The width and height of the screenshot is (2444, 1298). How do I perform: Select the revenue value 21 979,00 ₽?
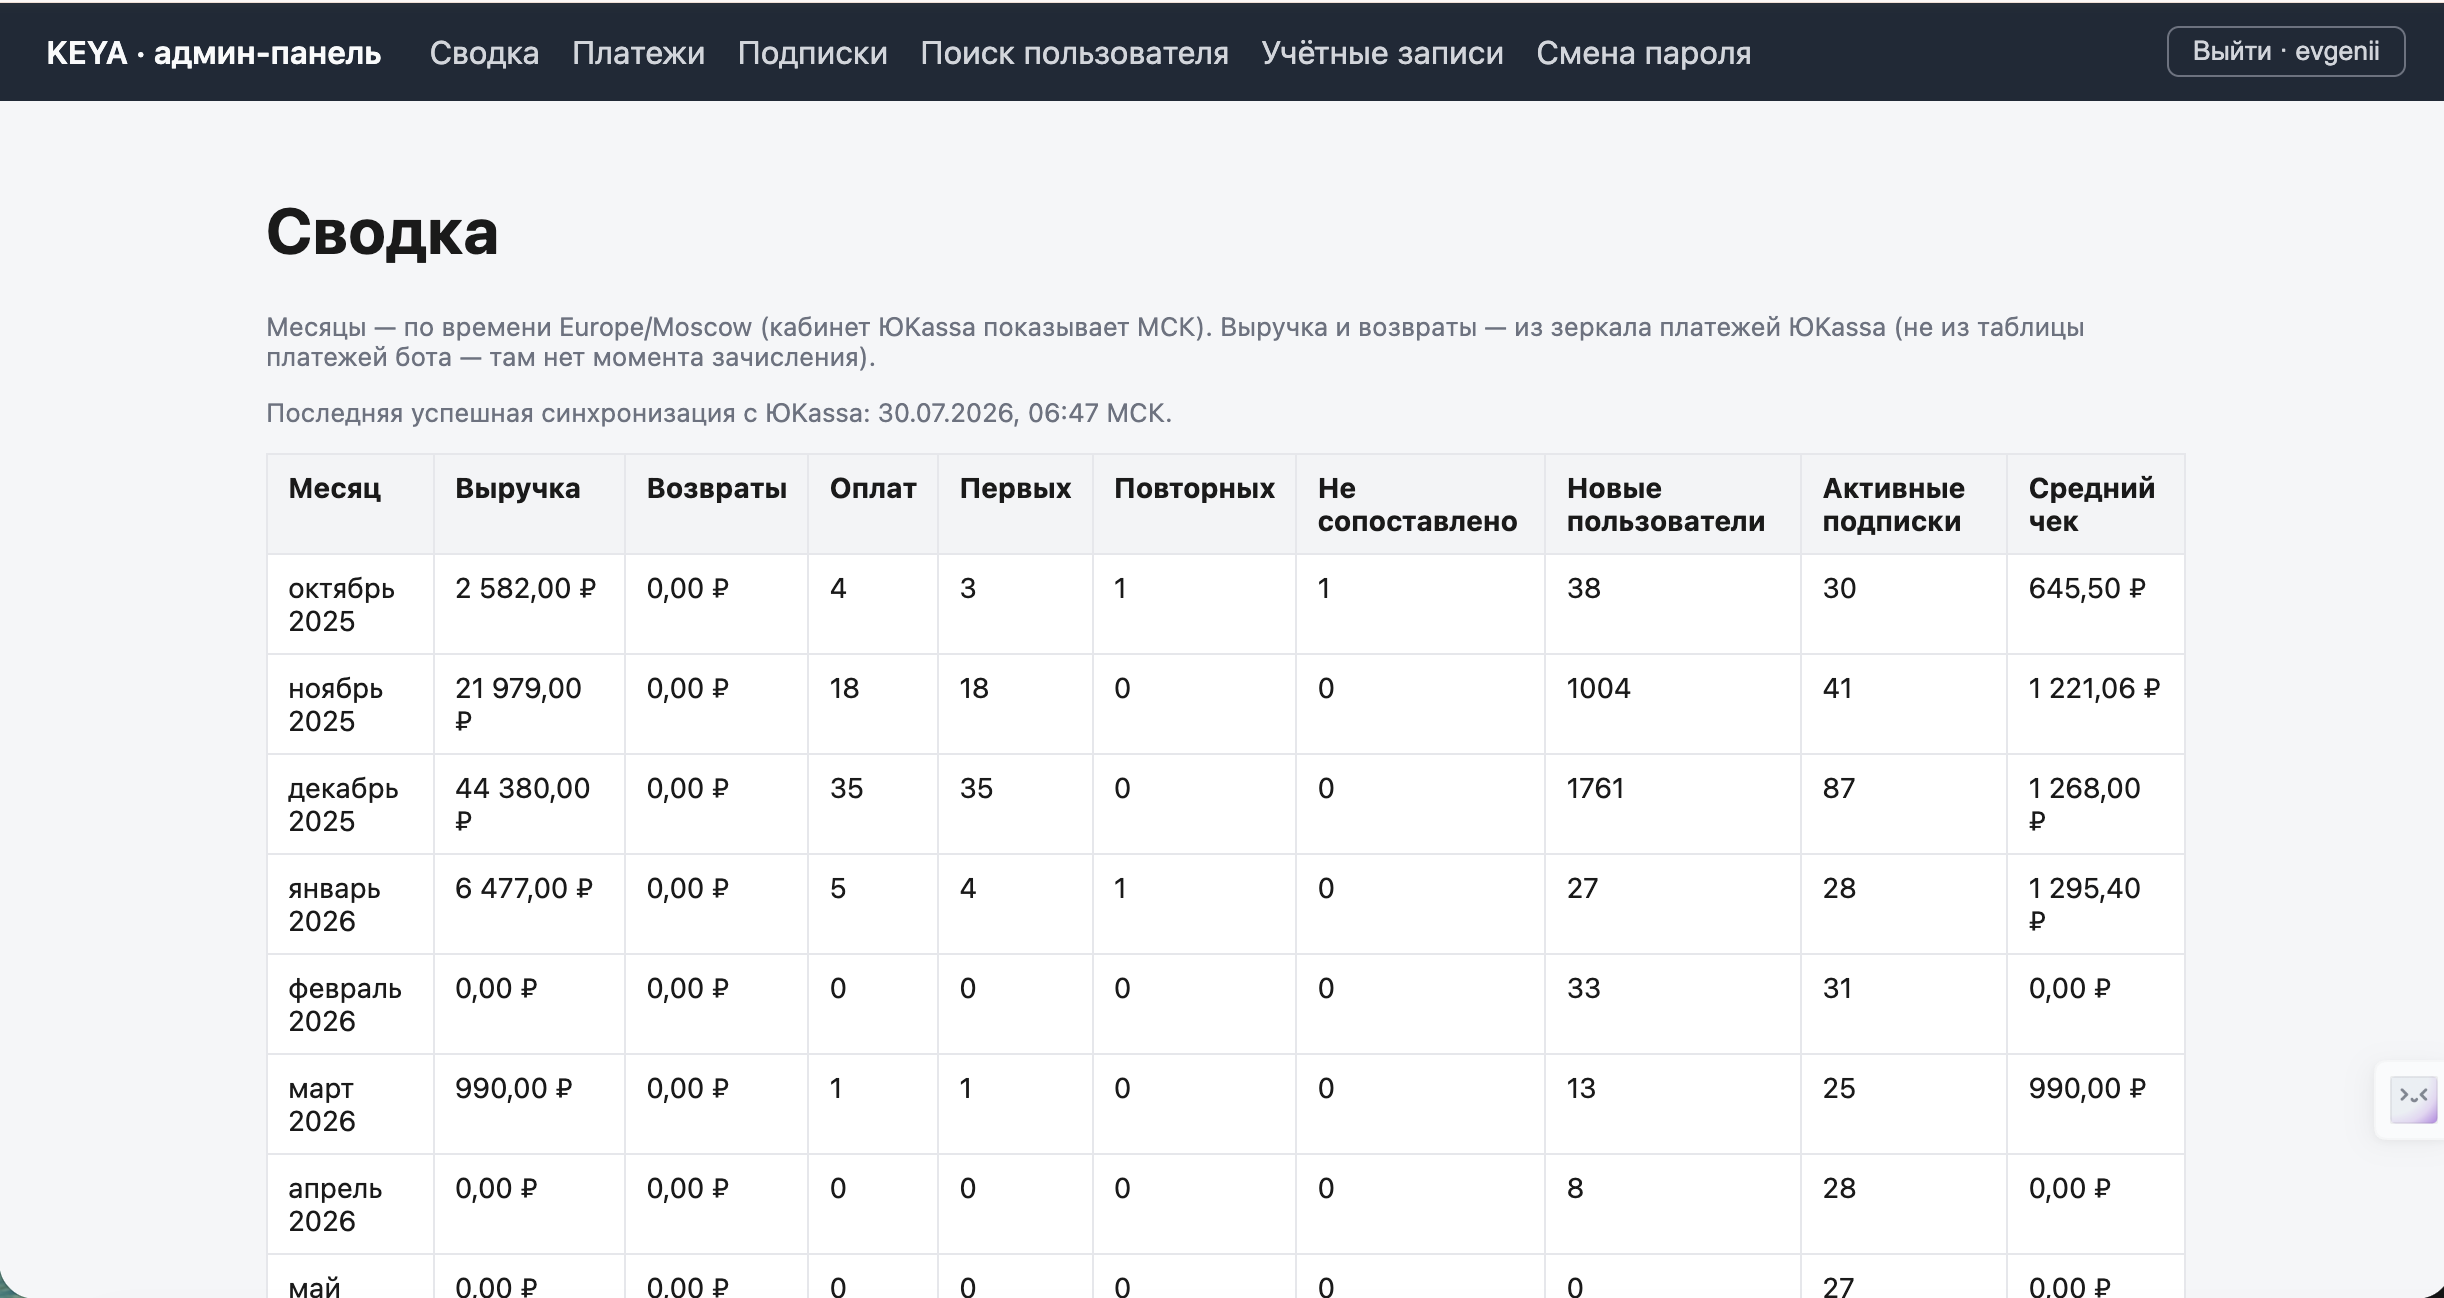click(518, 704)
